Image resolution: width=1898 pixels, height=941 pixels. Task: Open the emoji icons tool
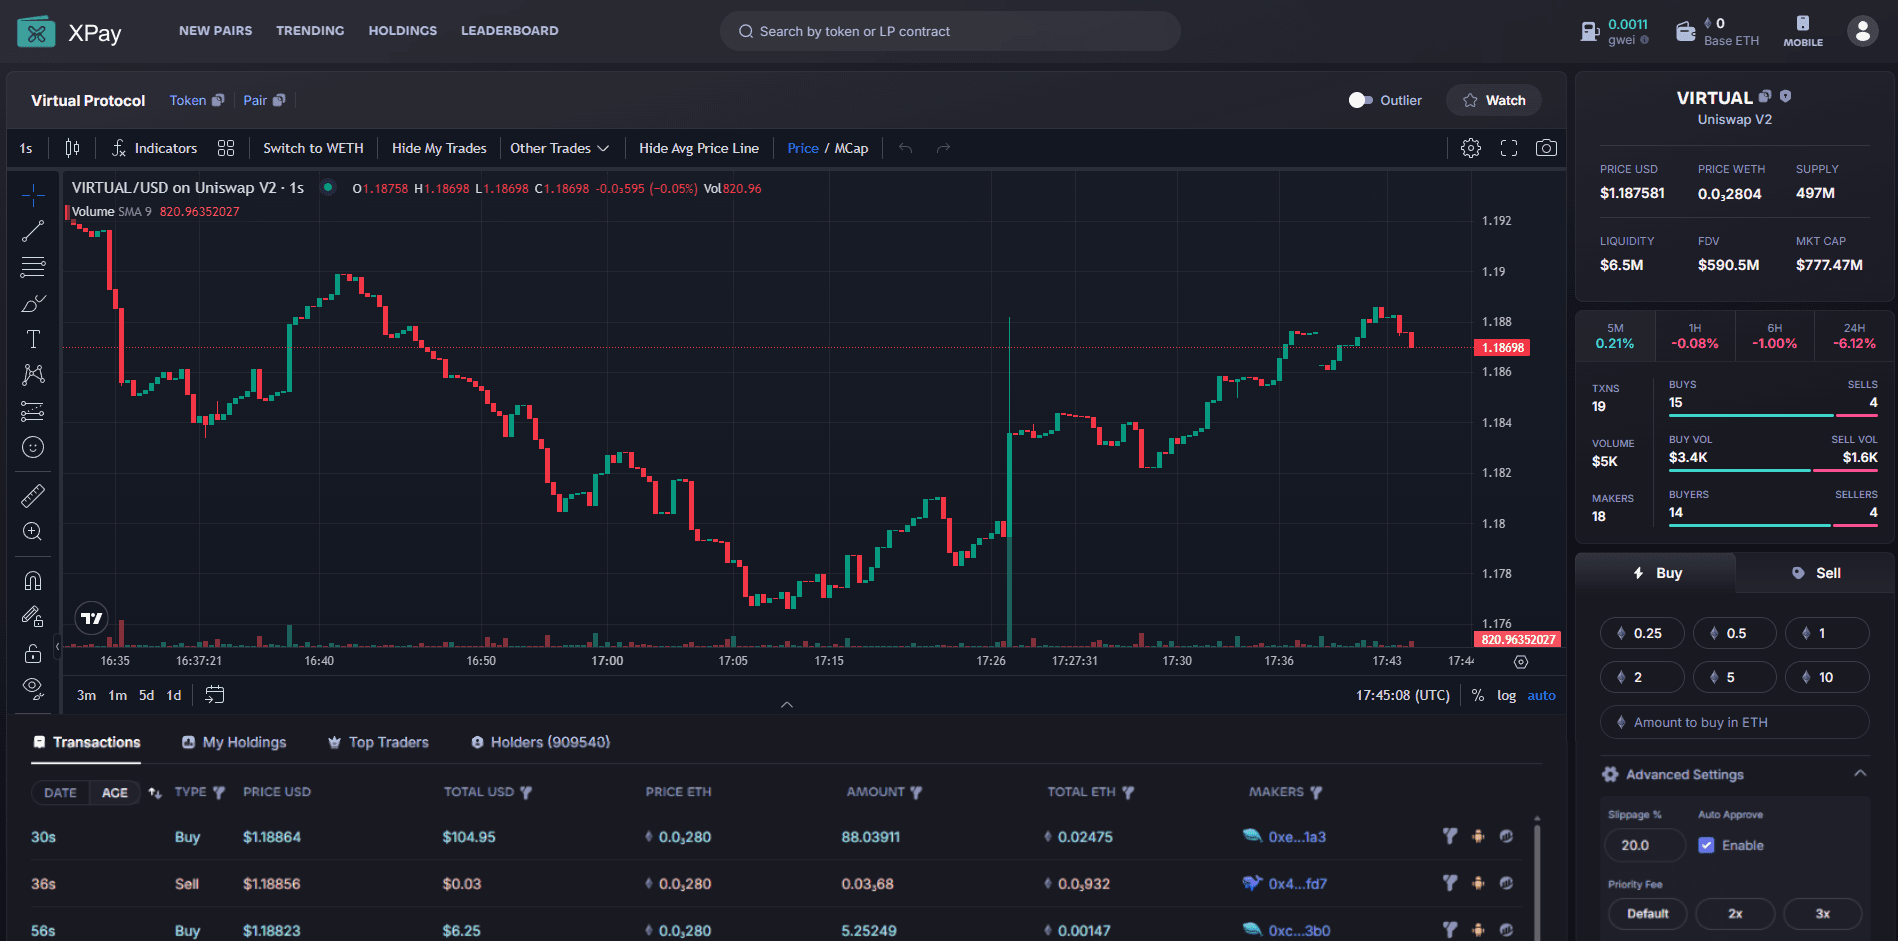click(33, 447)
